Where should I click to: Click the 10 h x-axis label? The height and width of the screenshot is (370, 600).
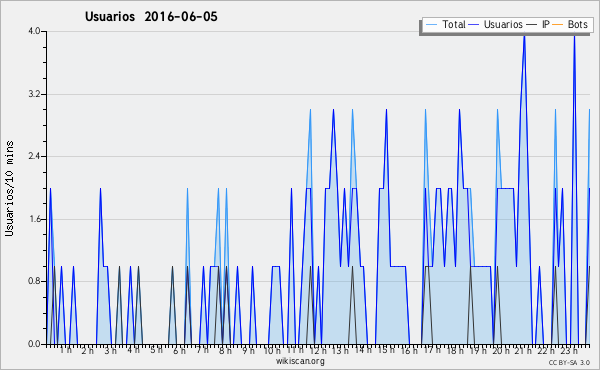[x=272, y=350]
